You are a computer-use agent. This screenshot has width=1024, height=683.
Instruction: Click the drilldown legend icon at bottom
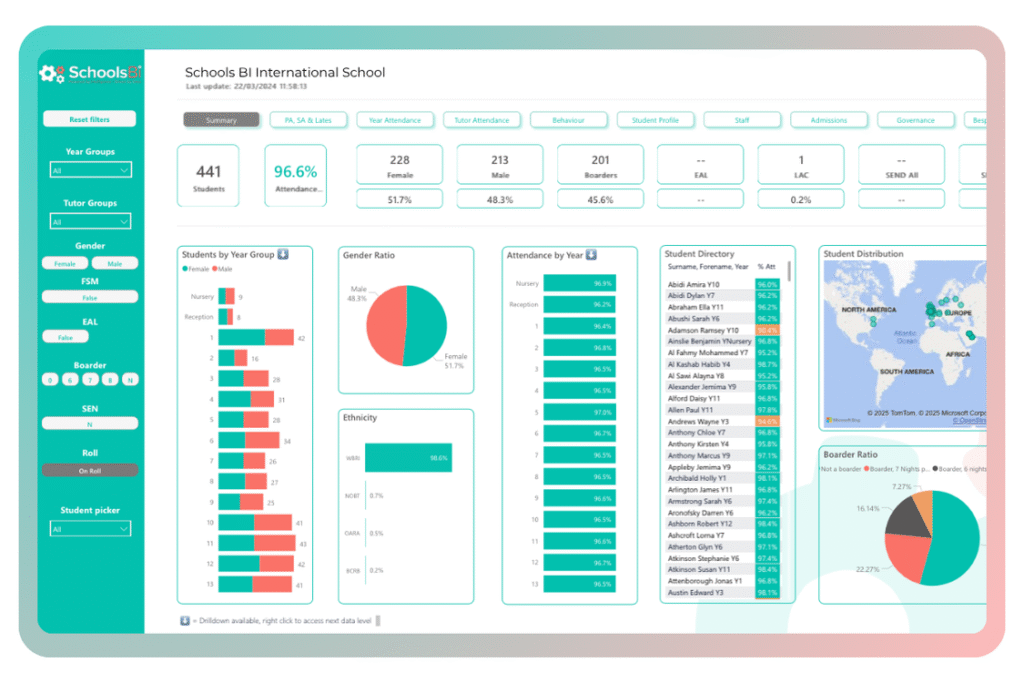point(185,621)
